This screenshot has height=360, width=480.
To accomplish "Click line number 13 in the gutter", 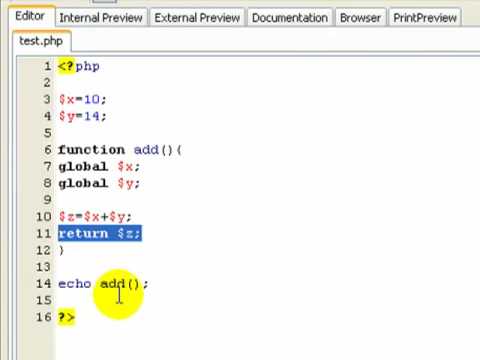I will coord(43,267).
